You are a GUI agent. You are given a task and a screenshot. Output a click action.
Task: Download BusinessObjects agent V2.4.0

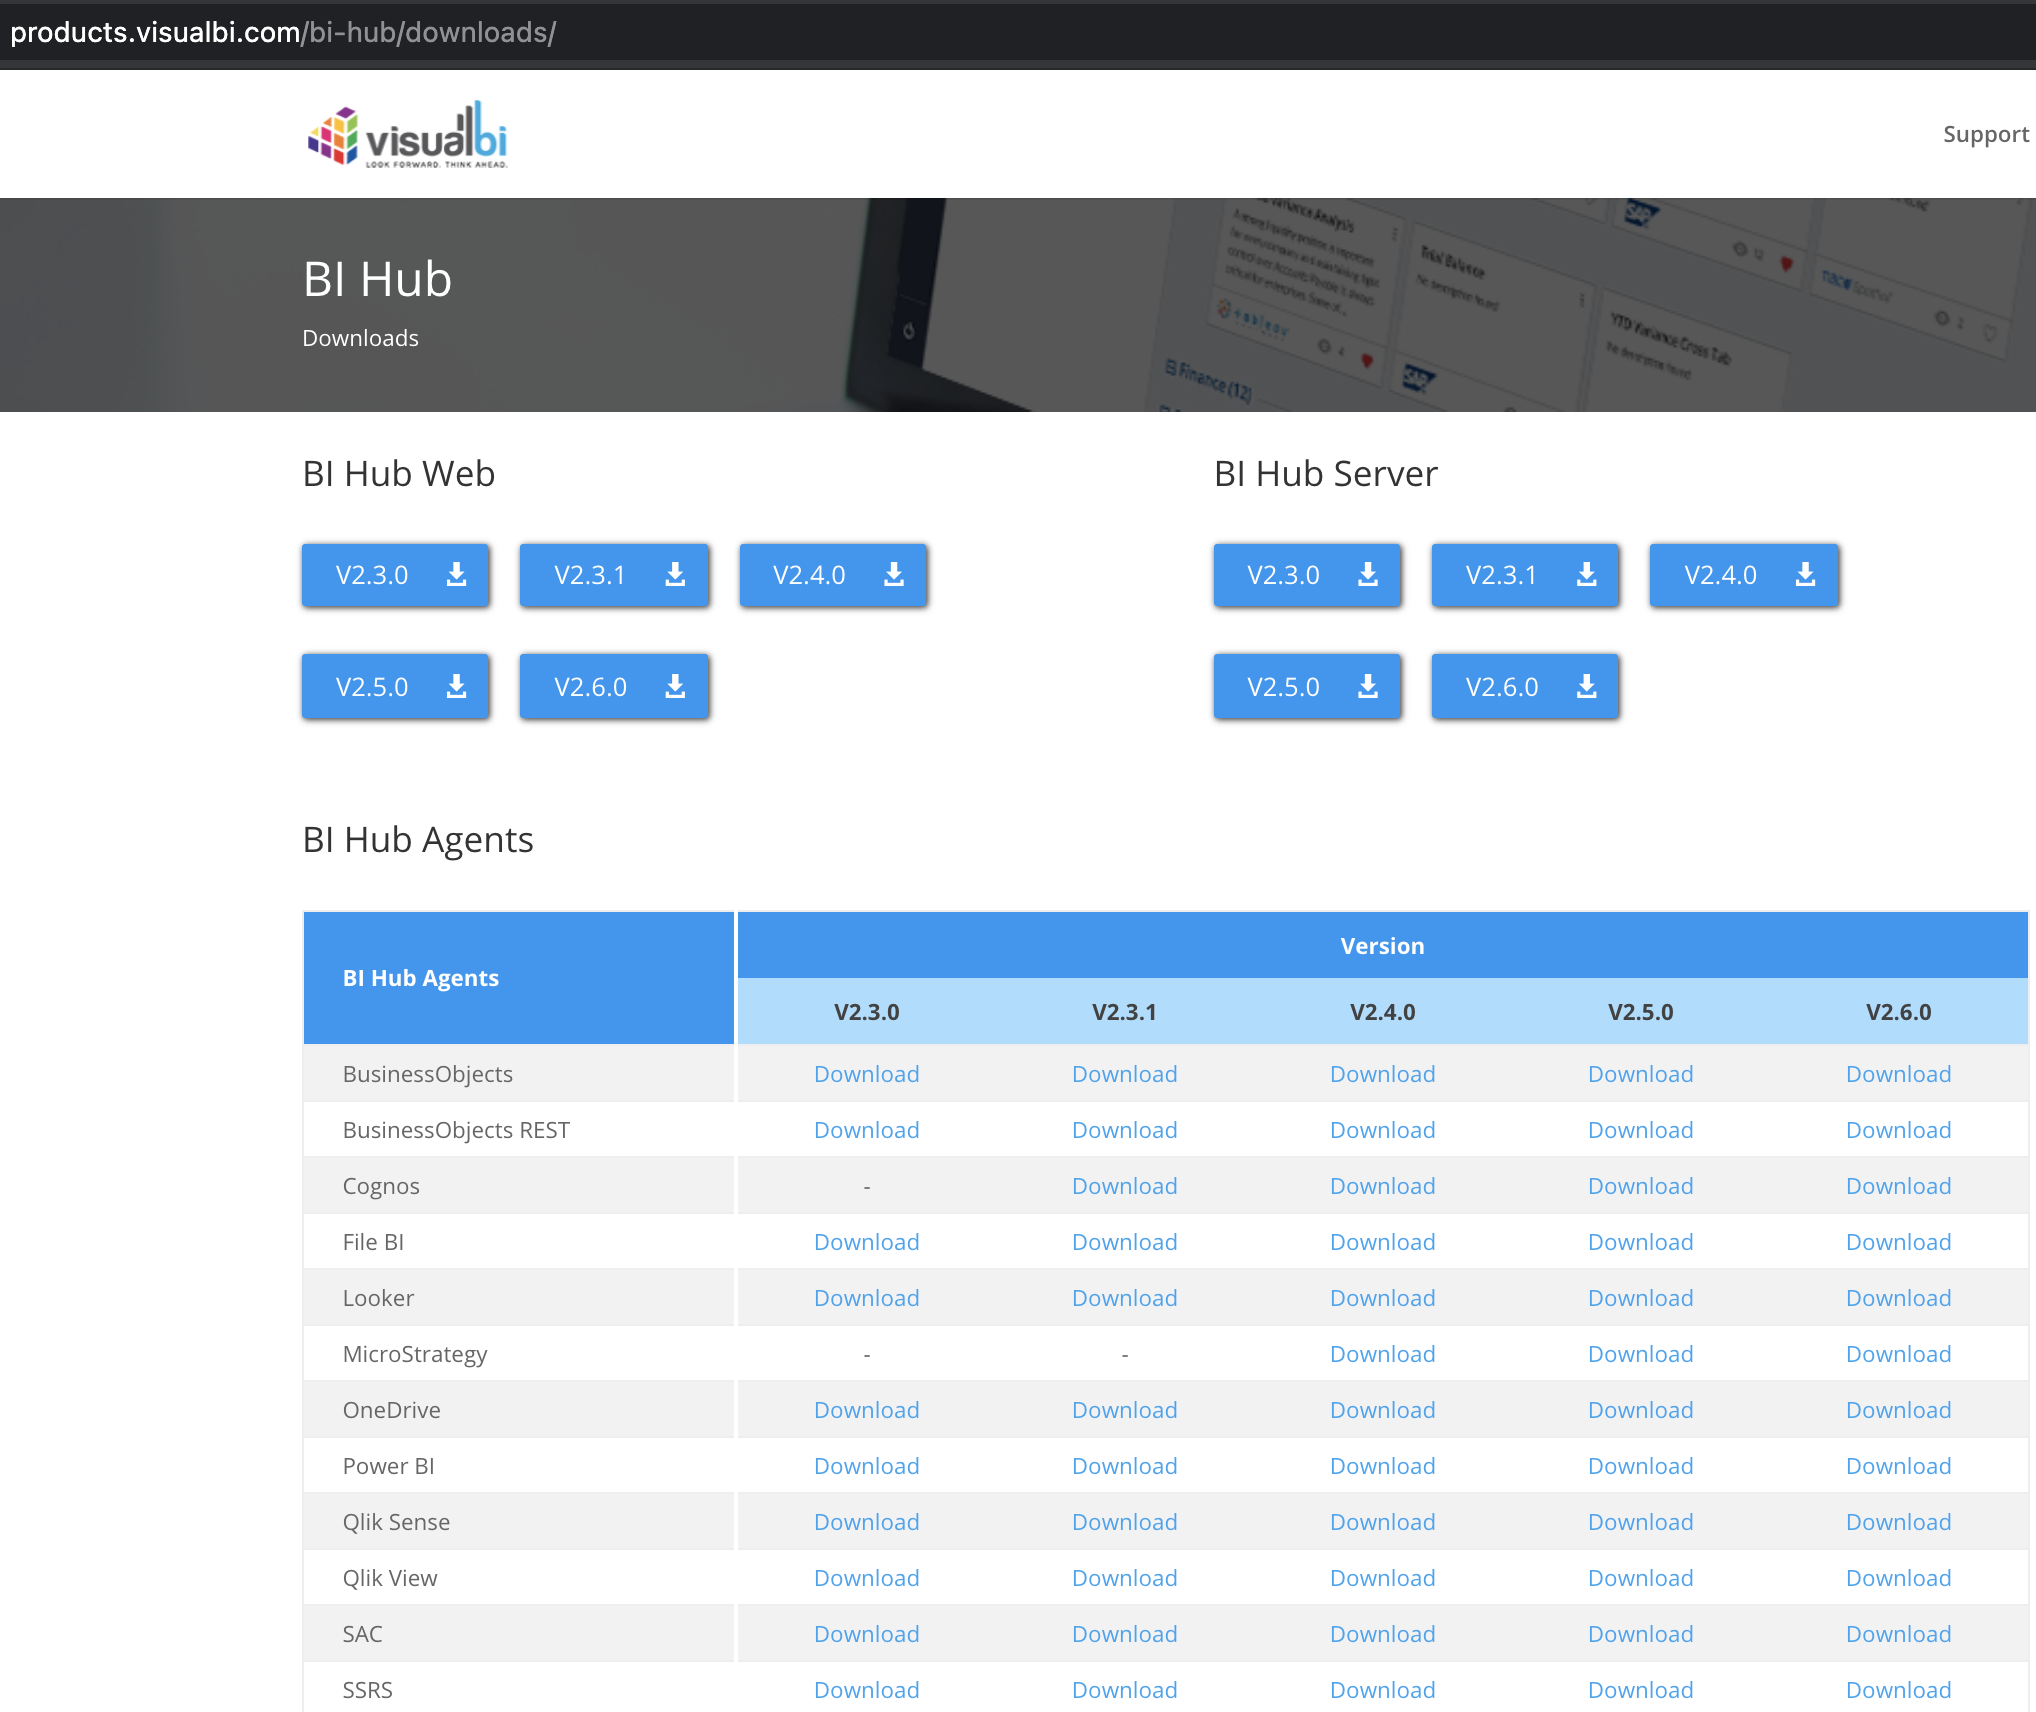tap(1382, 1074)
